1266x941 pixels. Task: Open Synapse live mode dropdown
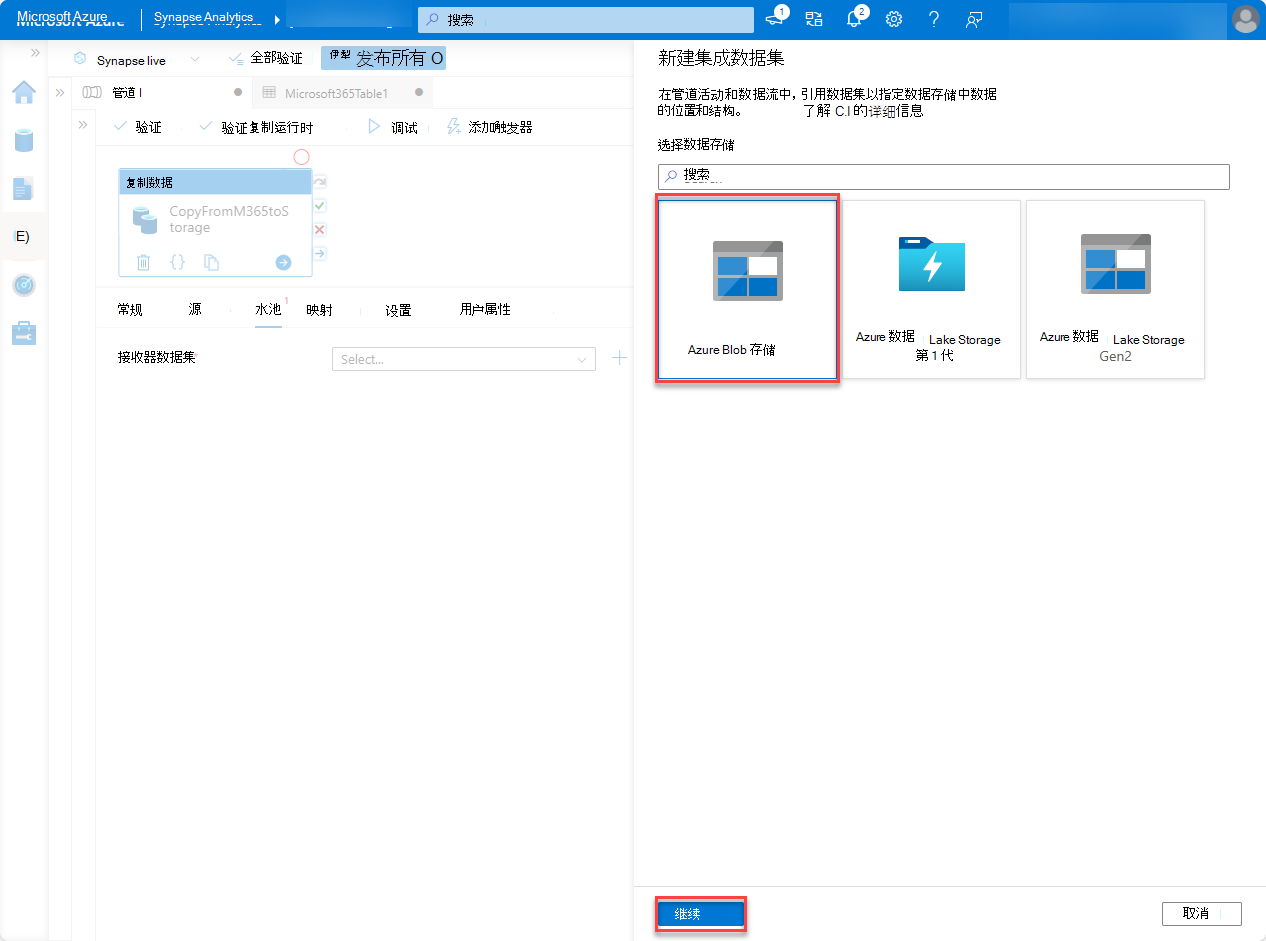[136, 60]
